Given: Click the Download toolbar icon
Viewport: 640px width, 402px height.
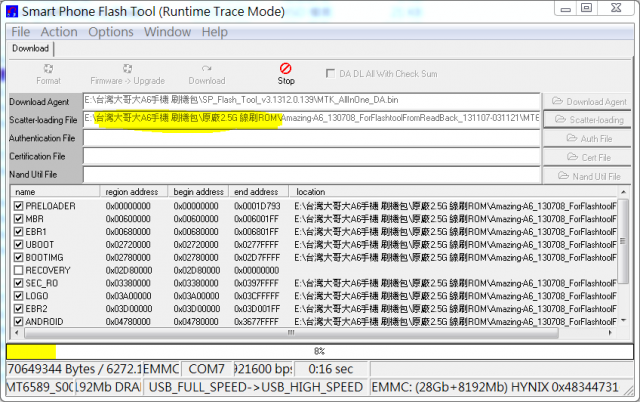Looking at the screenshot, I should click(207, 69).
